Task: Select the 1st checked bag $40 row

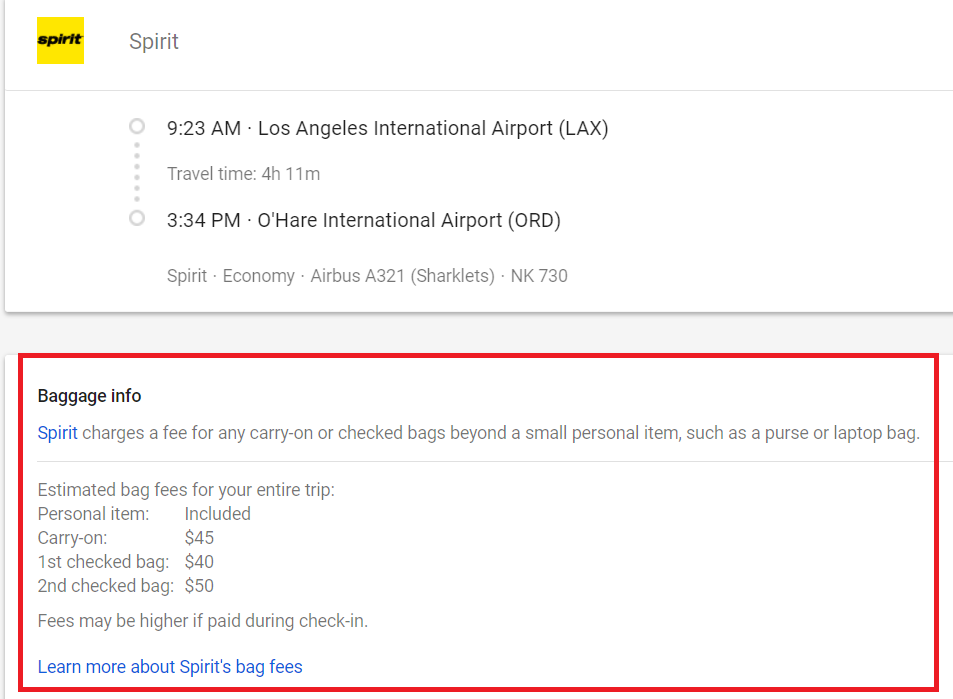Action: tap(130, 561)
